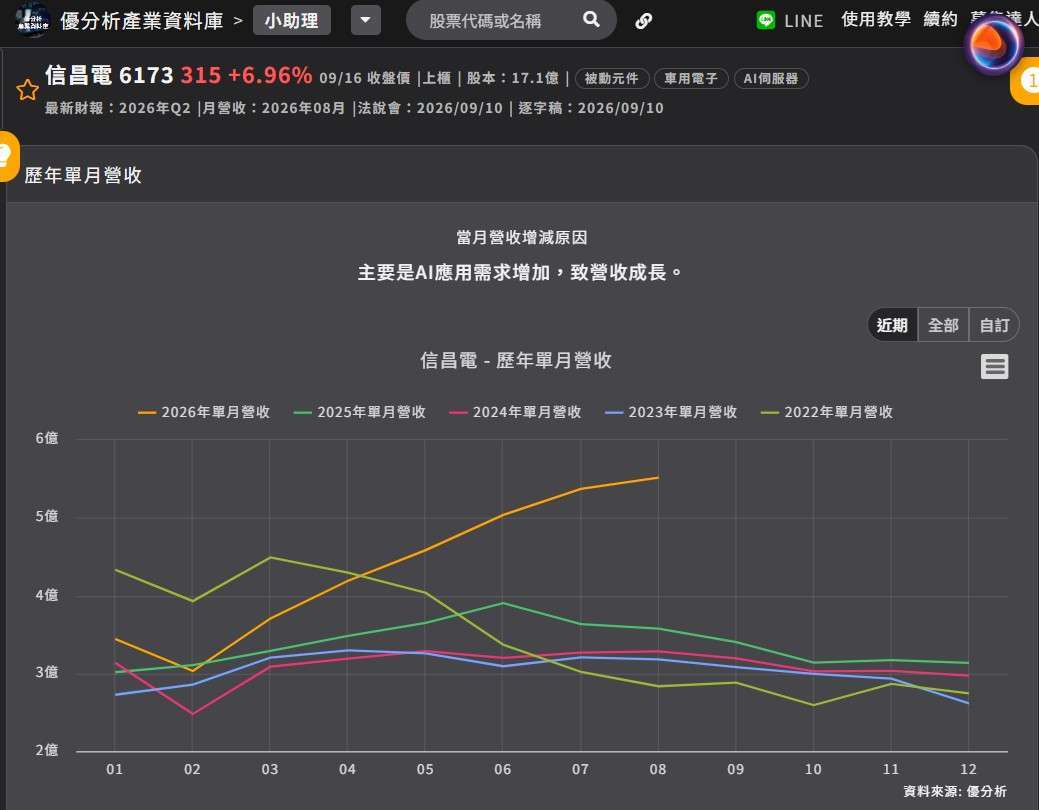1039x810 pixels.
Task: Open 續約 menu item
Action: click(x=941, y=19)
